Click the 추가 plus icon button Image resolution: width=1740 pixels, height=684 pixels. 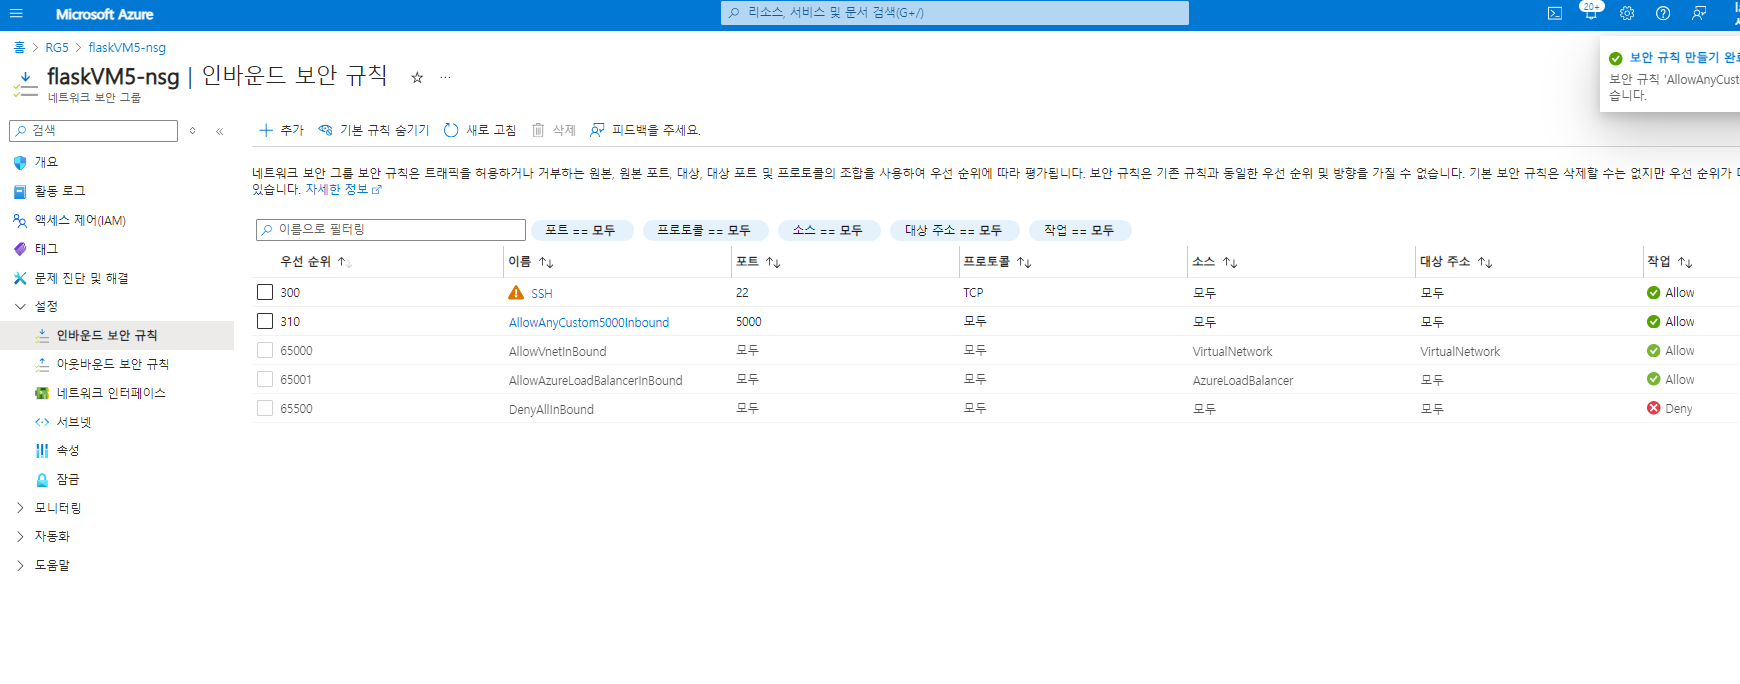click(x=281, y=130)
